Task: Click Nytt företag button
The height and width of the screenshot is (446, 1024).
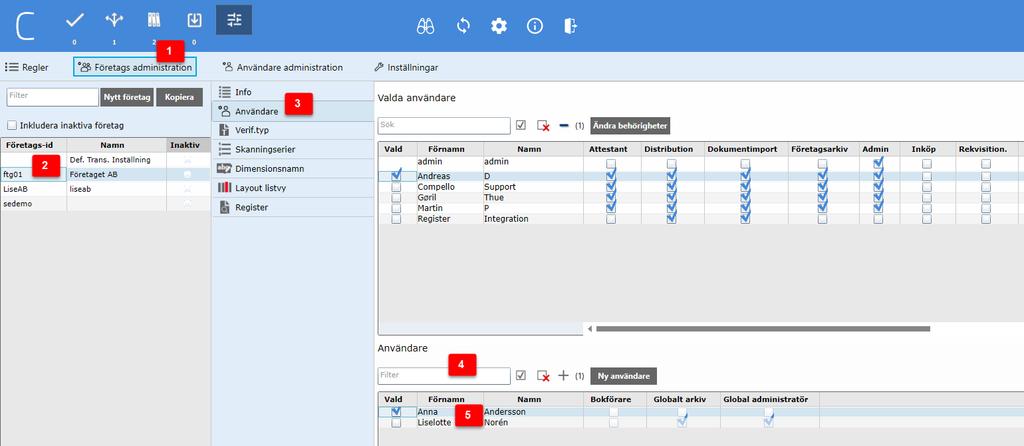Action: 127,97
